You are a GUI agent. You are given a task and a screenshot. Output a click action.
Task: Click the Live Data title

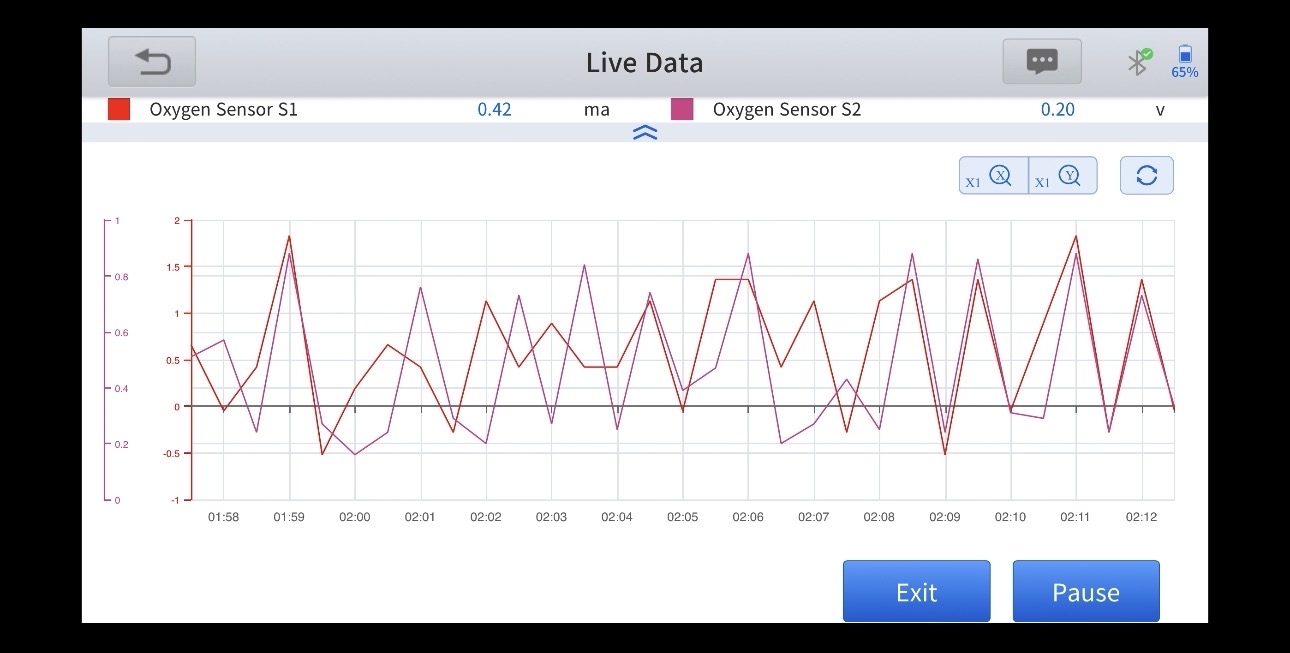pos(644,63)
